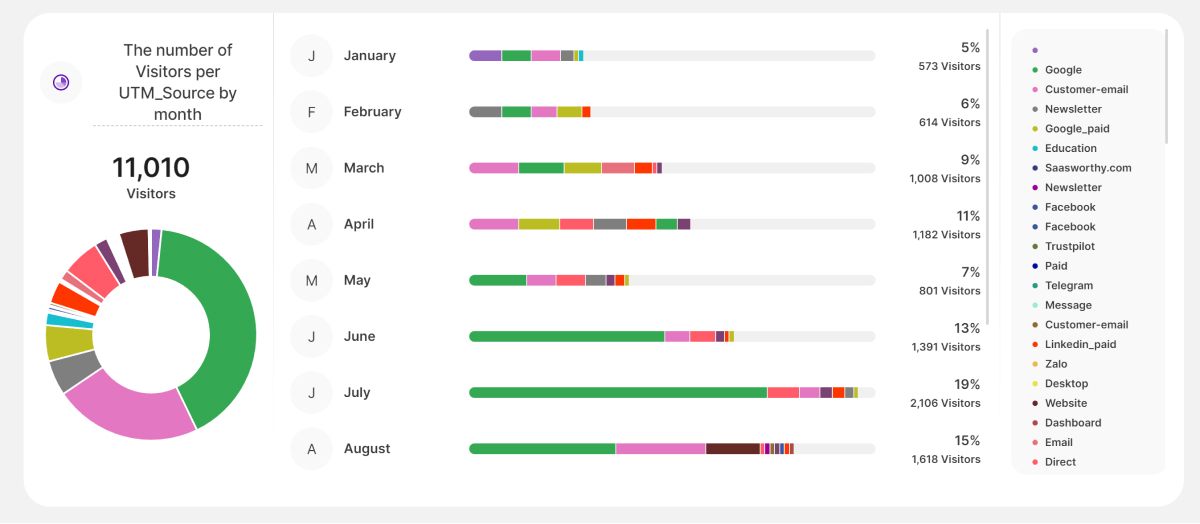Toggle the Trustpilot legend entry

click(1070, 246)
